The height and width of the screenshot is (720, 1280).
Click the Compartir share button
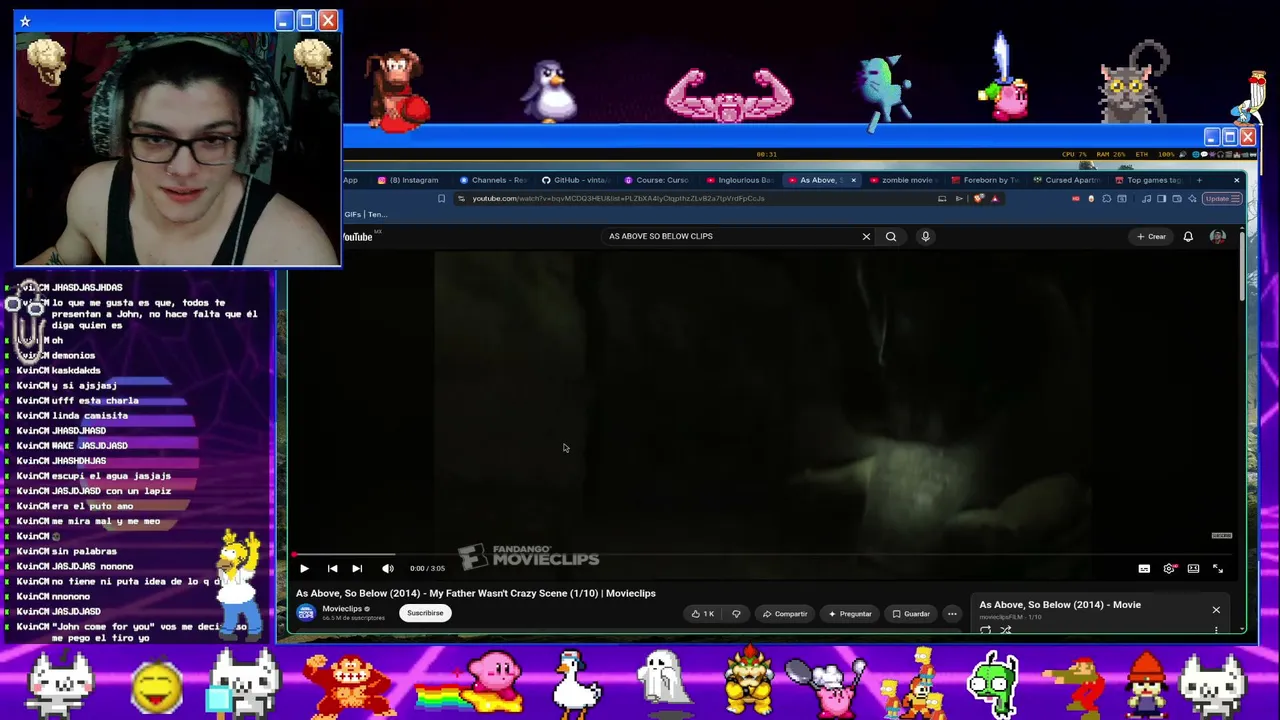785,614
